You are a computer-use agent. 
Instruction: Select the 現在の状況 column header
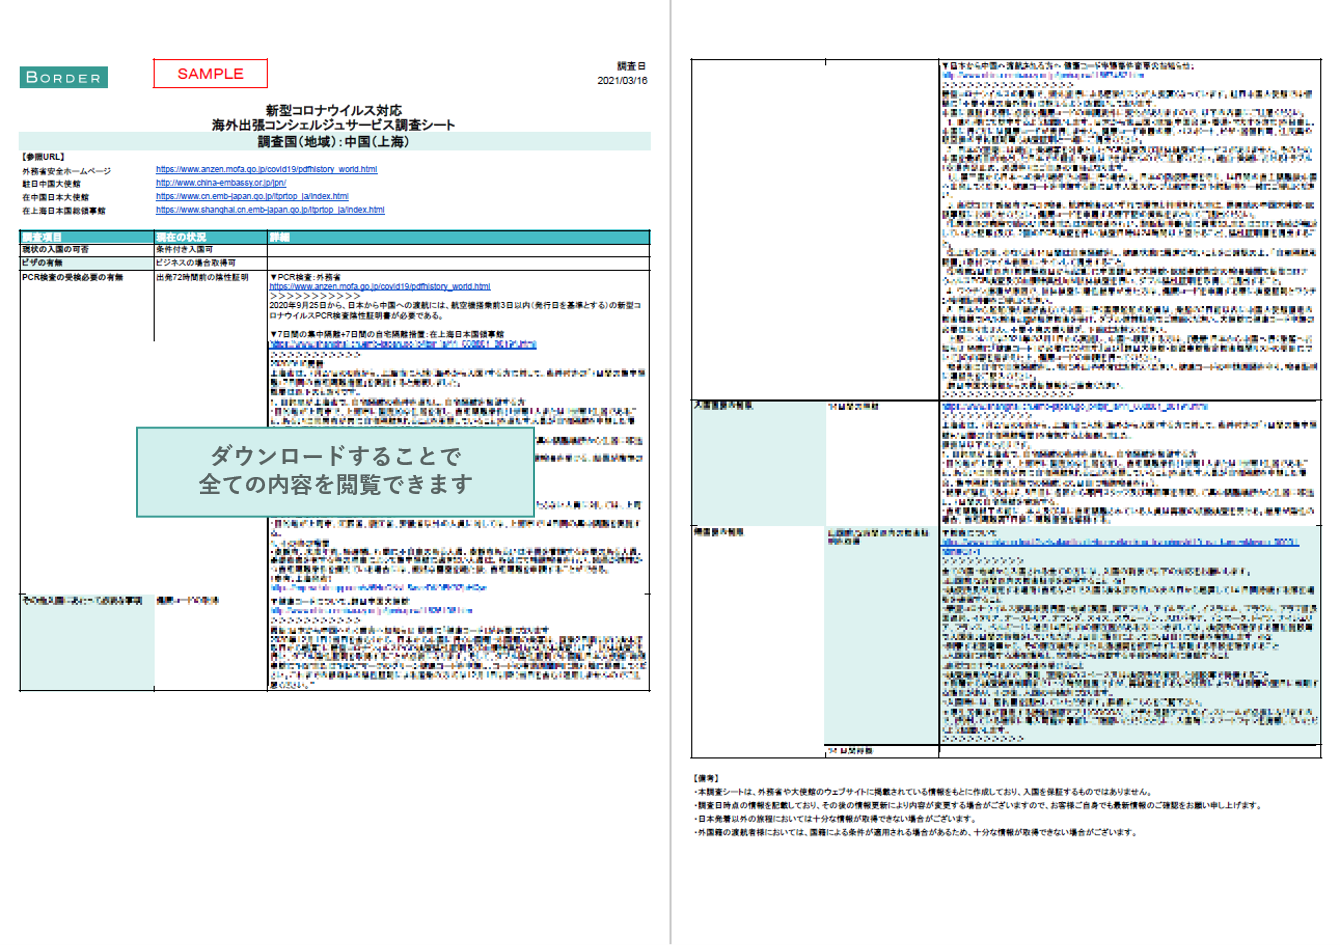pyautogui.click(x=181, y=237)
